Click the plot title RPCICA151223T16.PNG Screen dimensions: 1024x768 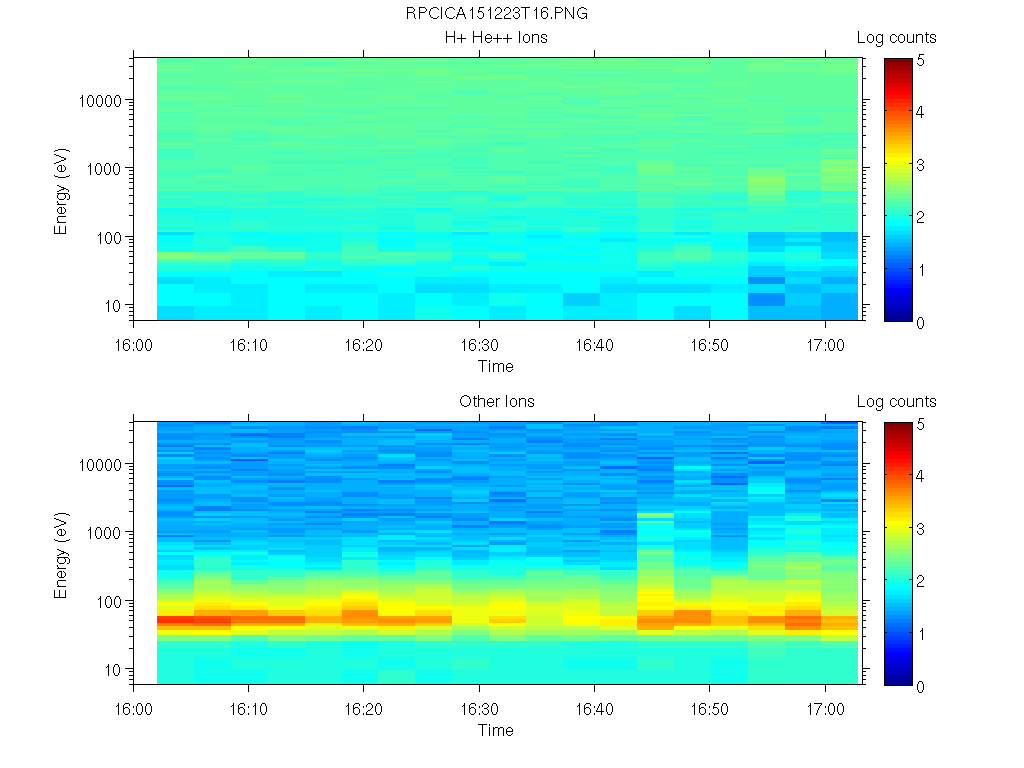[496, 14]
